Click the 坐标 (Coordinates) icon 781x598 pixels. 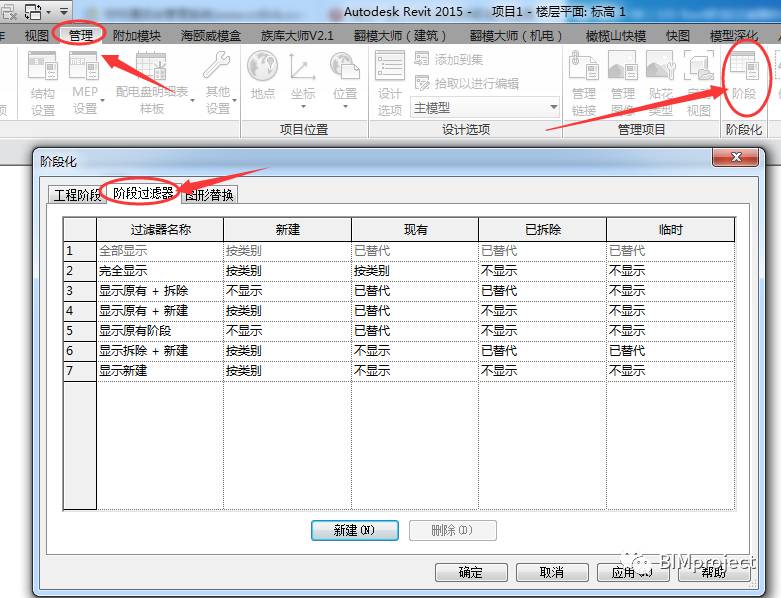coord(303,66)
